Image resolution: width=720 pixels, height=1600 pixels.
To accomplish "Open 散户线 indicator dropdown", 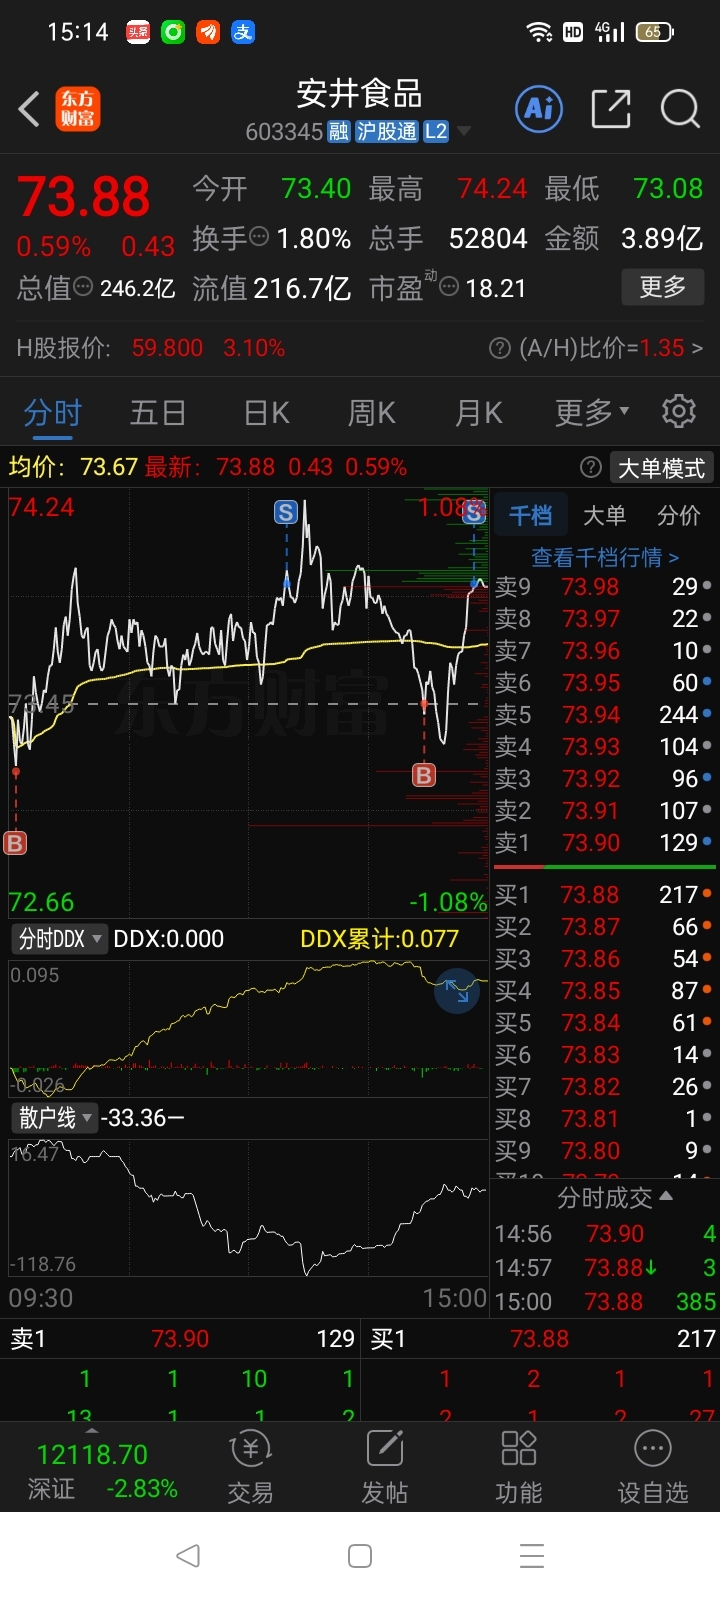I will pos(55,1117).
